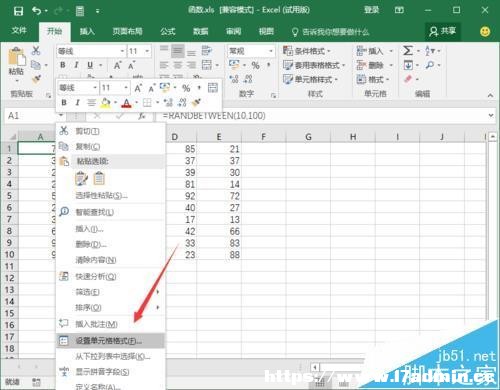Click Decrease Font Size in the ribbon
This screenshot has width=500, height=390.
pos(132,65)
